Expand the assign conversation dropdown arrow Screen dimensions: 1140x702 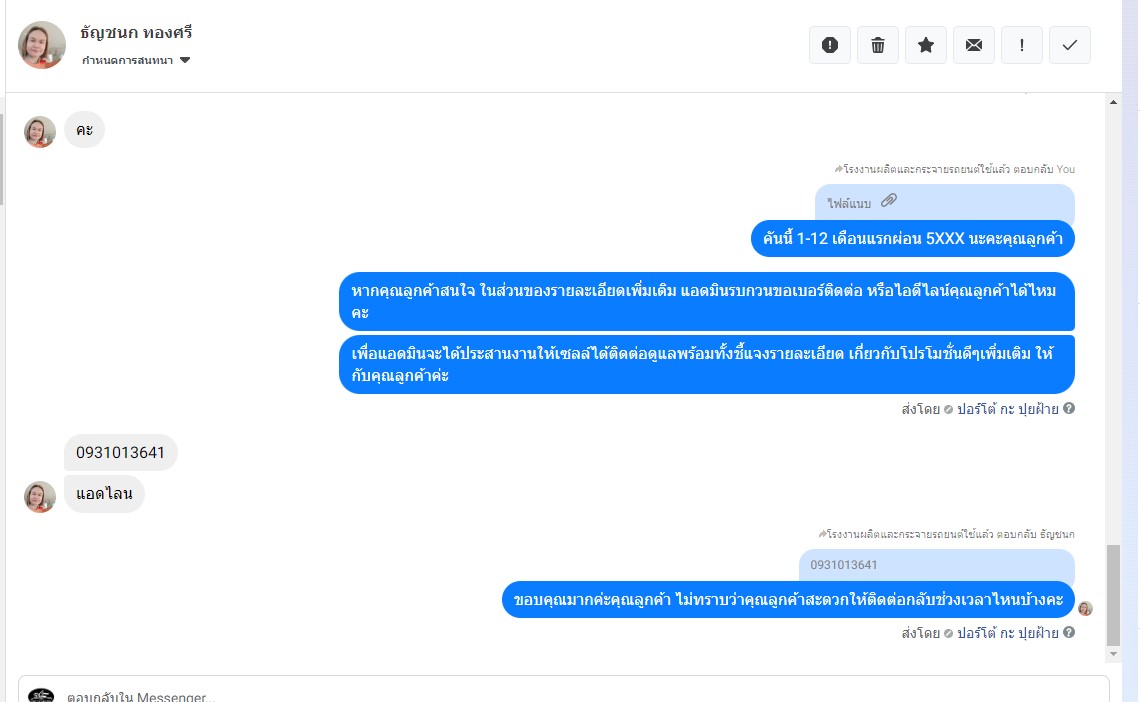coord(185,60)
